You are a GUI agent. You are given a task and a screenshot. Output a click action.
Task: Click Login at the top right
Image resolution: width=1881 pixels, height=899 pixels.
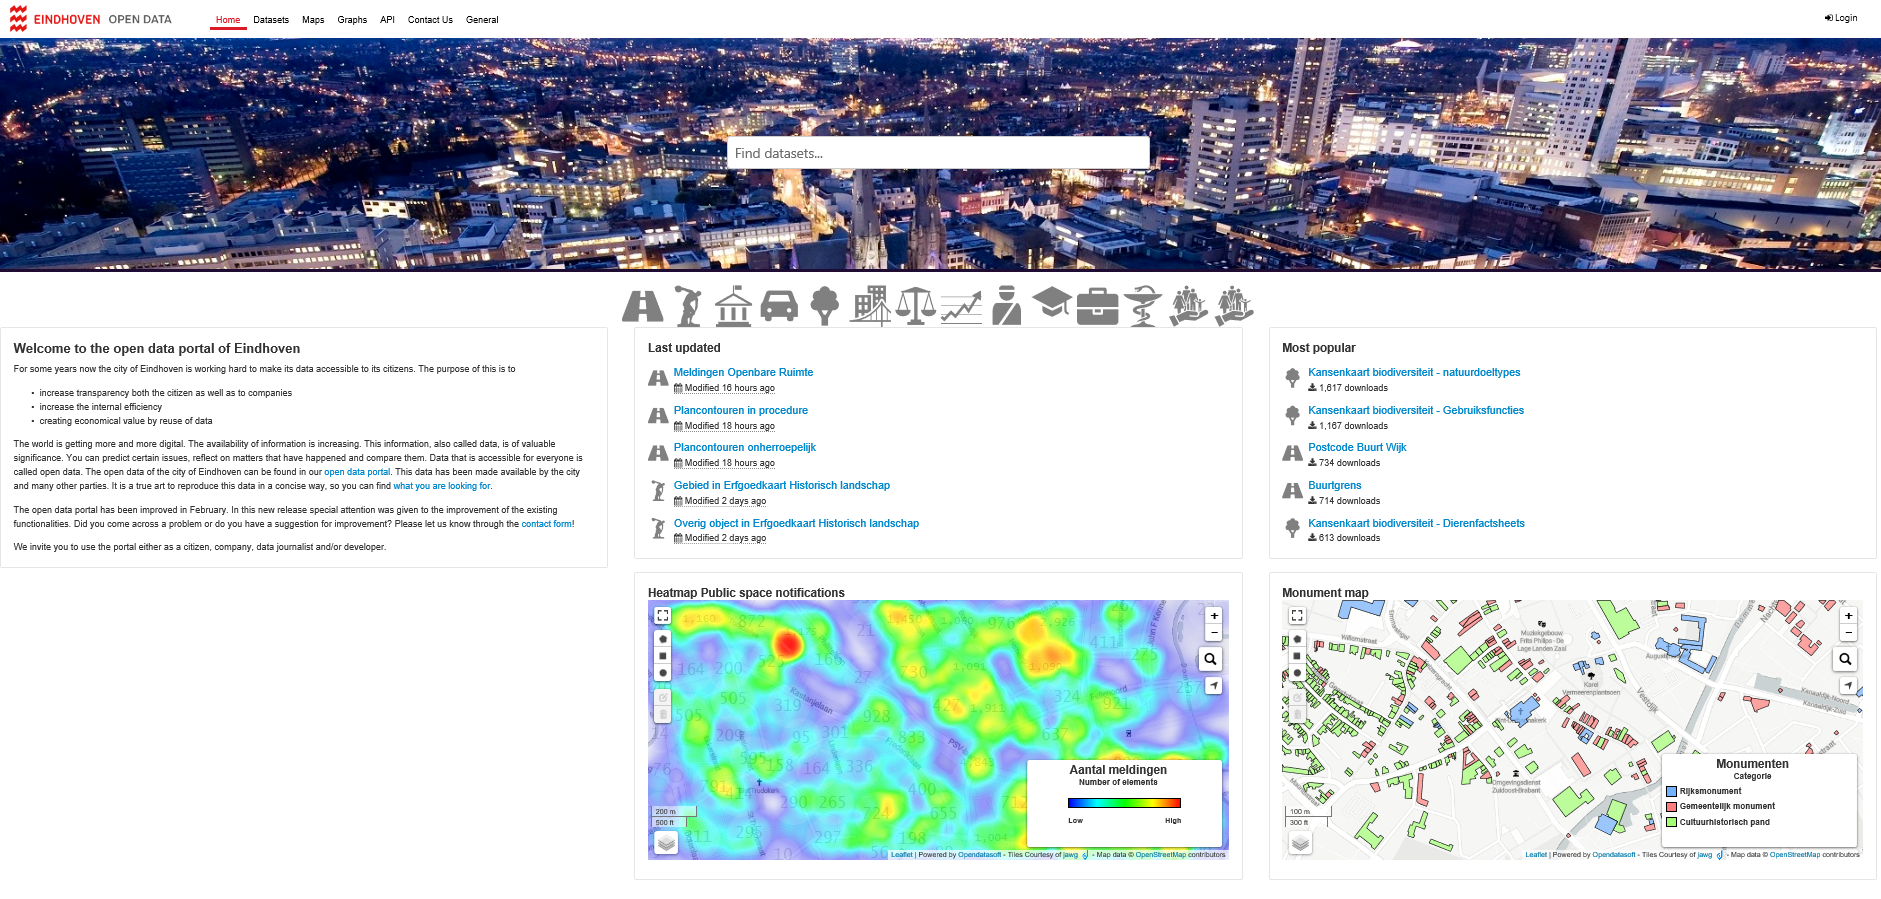tap(1841, 18)
